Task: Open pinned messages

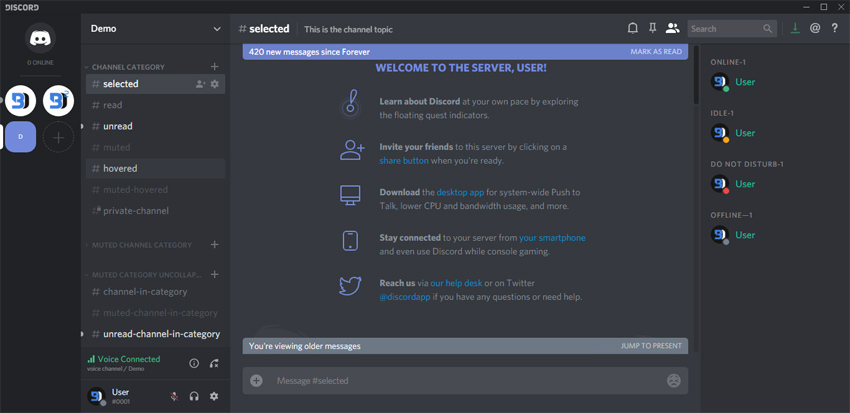Action: [x=652, y=29]
